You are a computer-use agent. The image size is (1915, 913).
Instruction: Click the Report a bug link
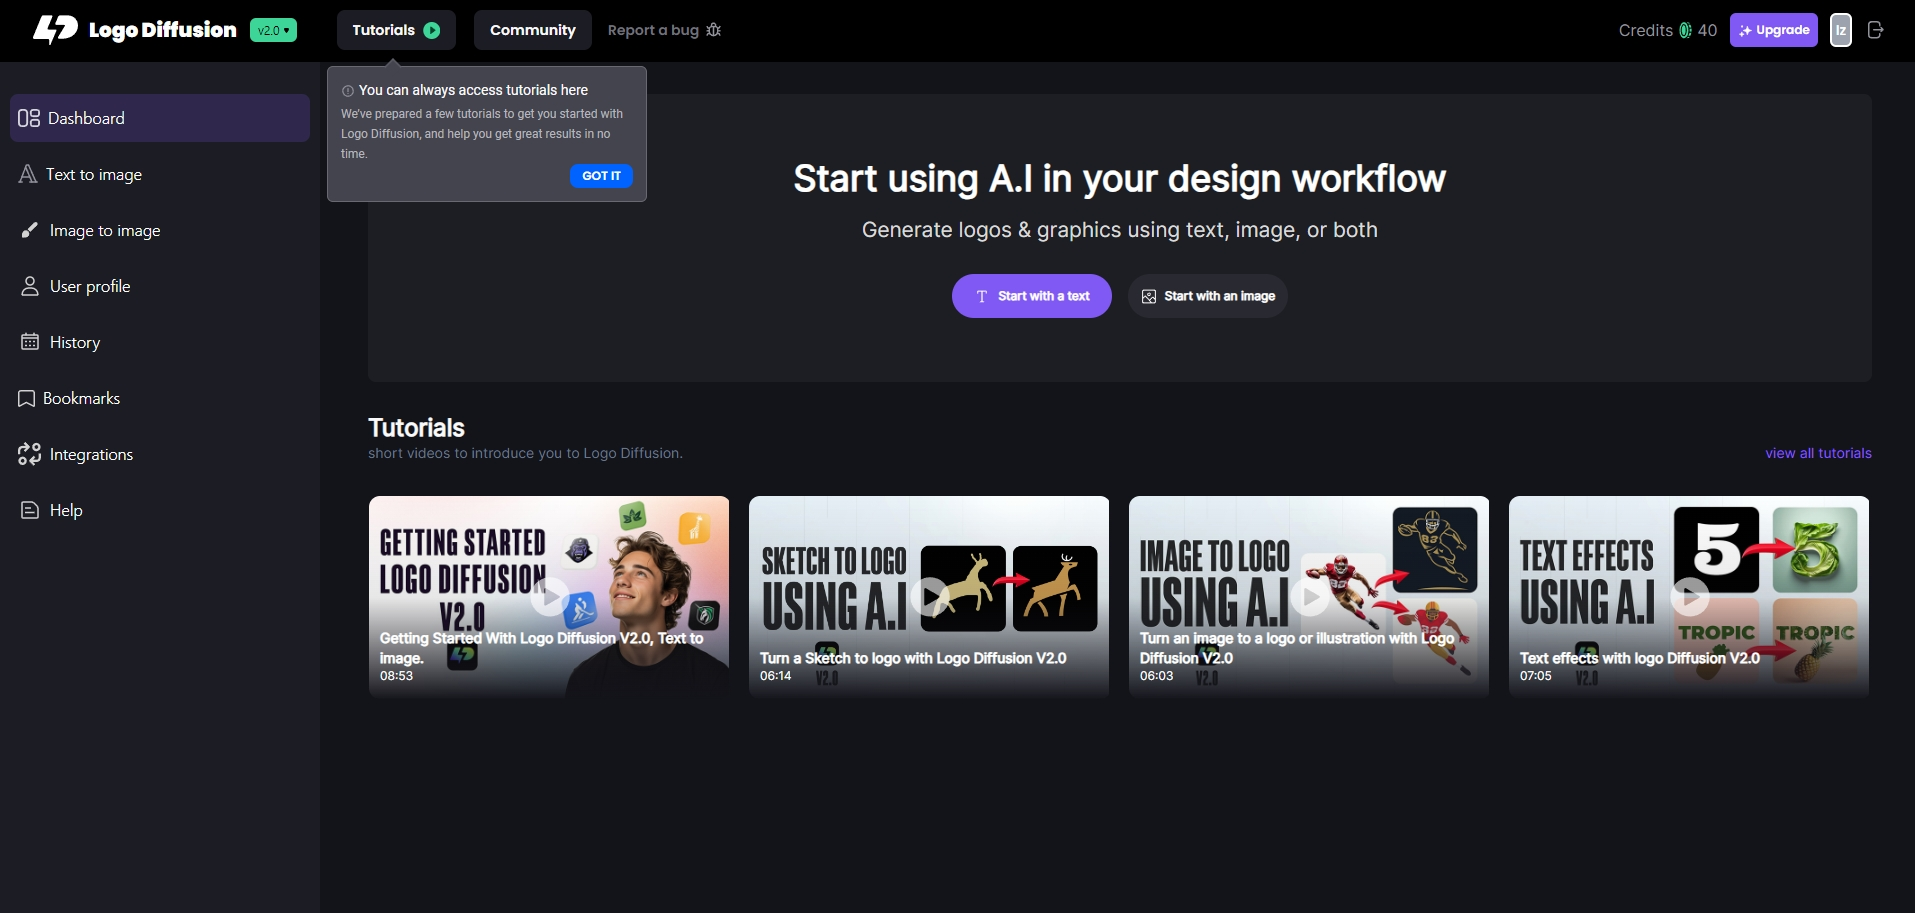point(664,30)
